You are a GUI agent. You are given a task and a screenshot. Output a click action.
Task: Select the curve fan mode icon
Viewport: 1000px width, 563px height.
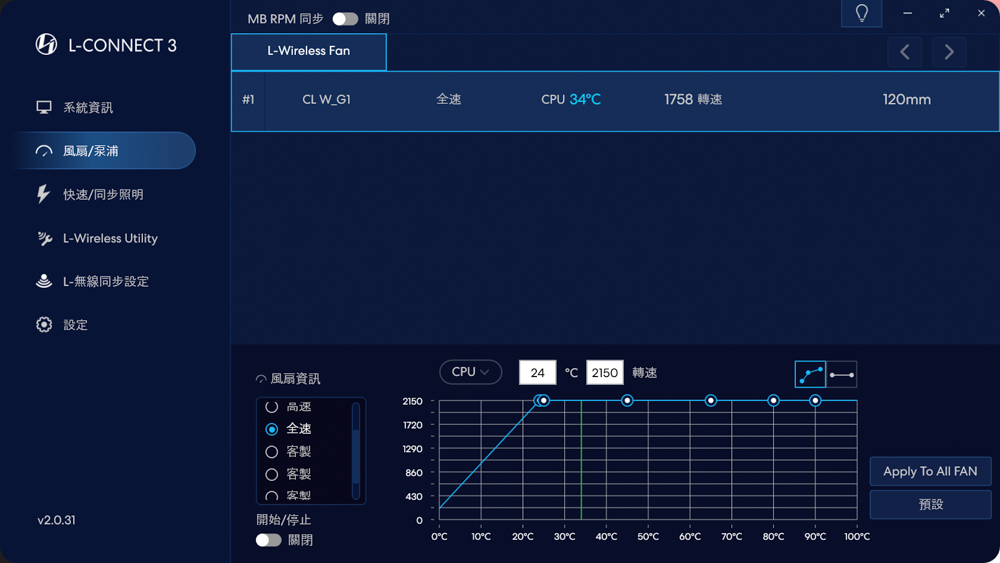[811, 374]
